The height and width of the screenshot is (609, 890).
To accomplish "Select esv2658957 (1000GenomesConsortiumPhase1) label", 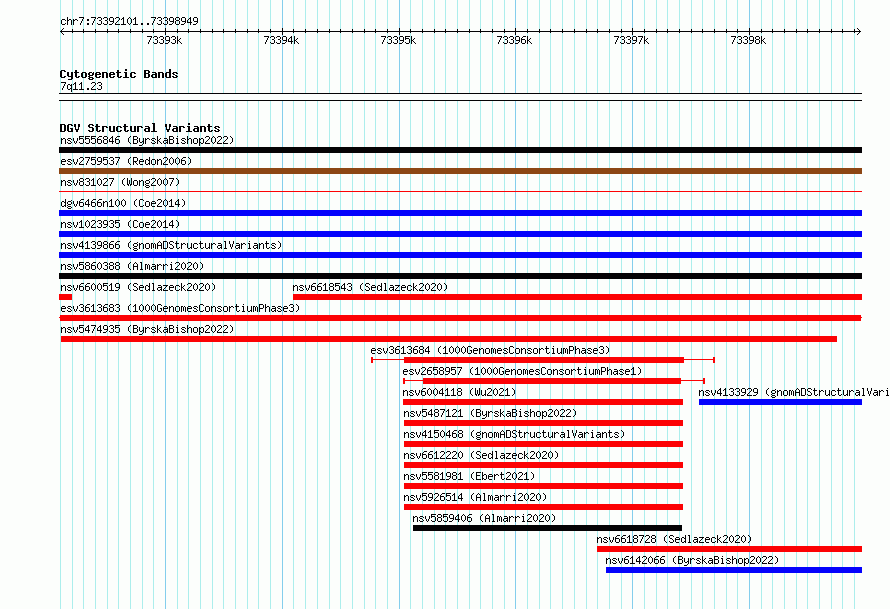I will (522, 371).
